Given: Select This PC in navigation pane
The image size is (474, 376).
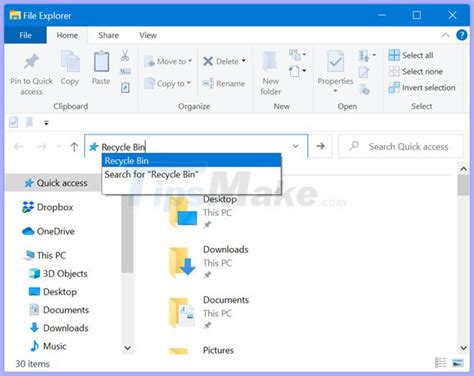Looking at the screenshot, I should pyautogui.click(x=45, y=255).
